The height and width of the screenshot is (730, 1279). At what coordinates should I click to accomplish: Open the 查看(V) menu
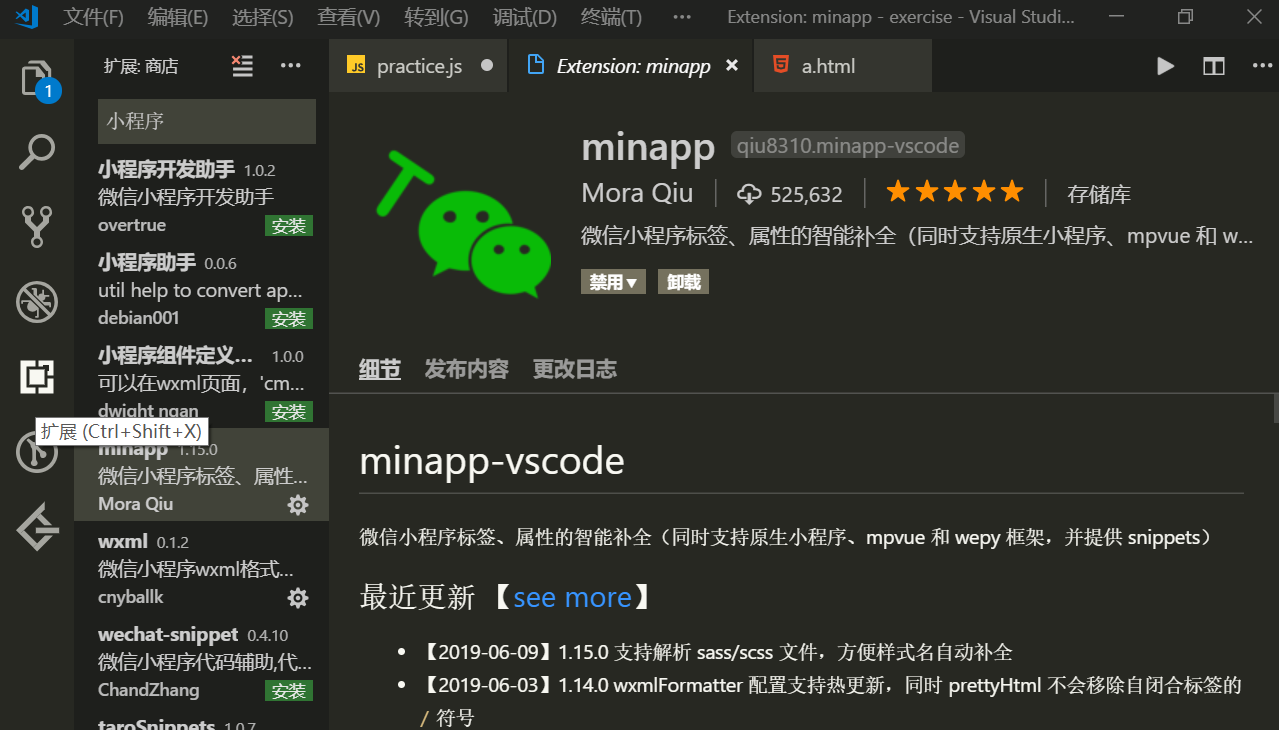pyautogui.click(x=349, y=17)
